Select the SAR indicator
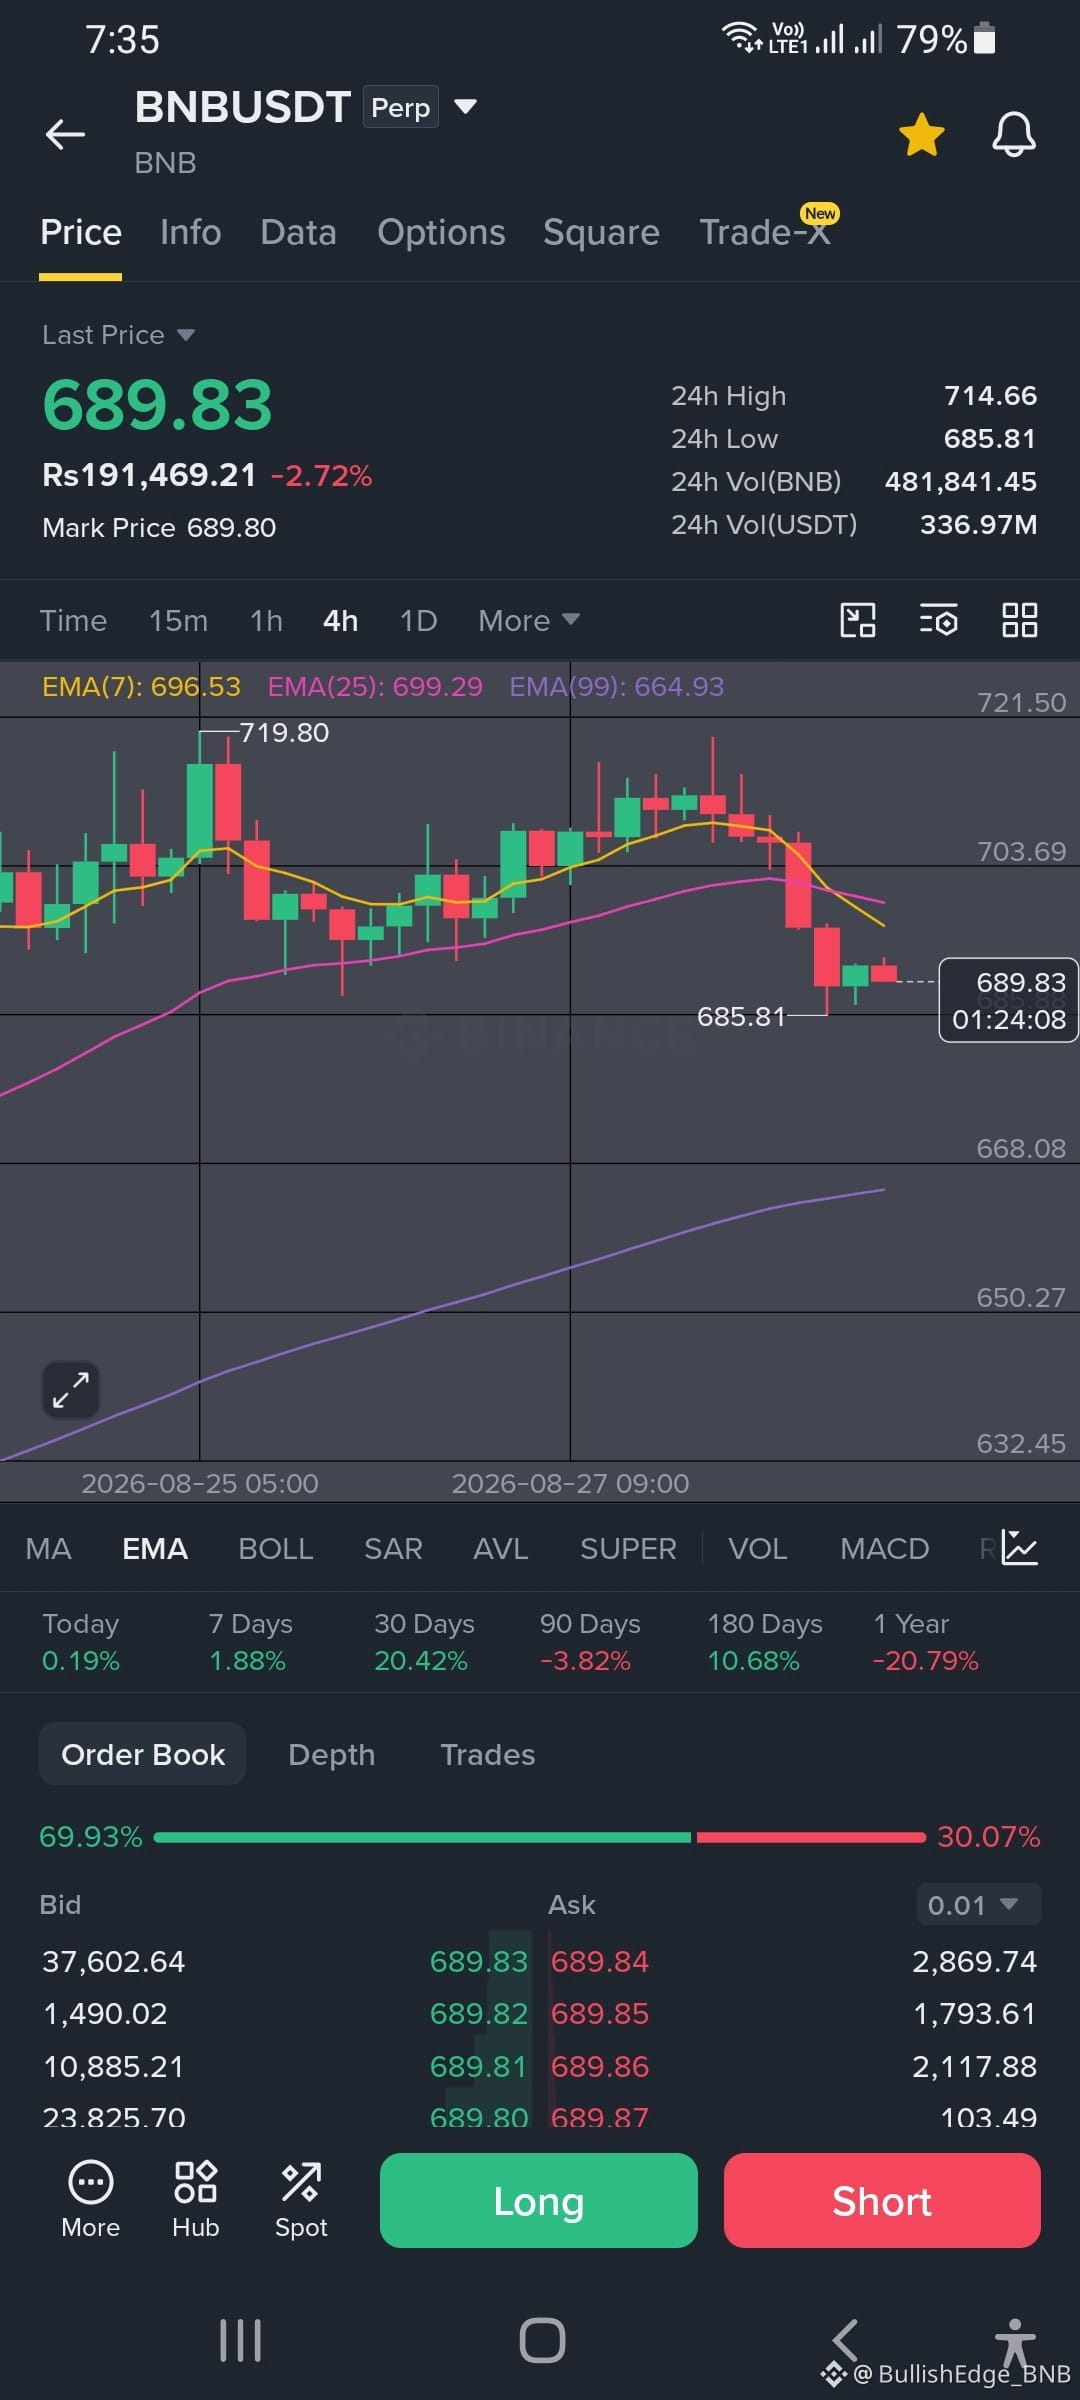The image size is (1080, 2400). coord(393,1548)
